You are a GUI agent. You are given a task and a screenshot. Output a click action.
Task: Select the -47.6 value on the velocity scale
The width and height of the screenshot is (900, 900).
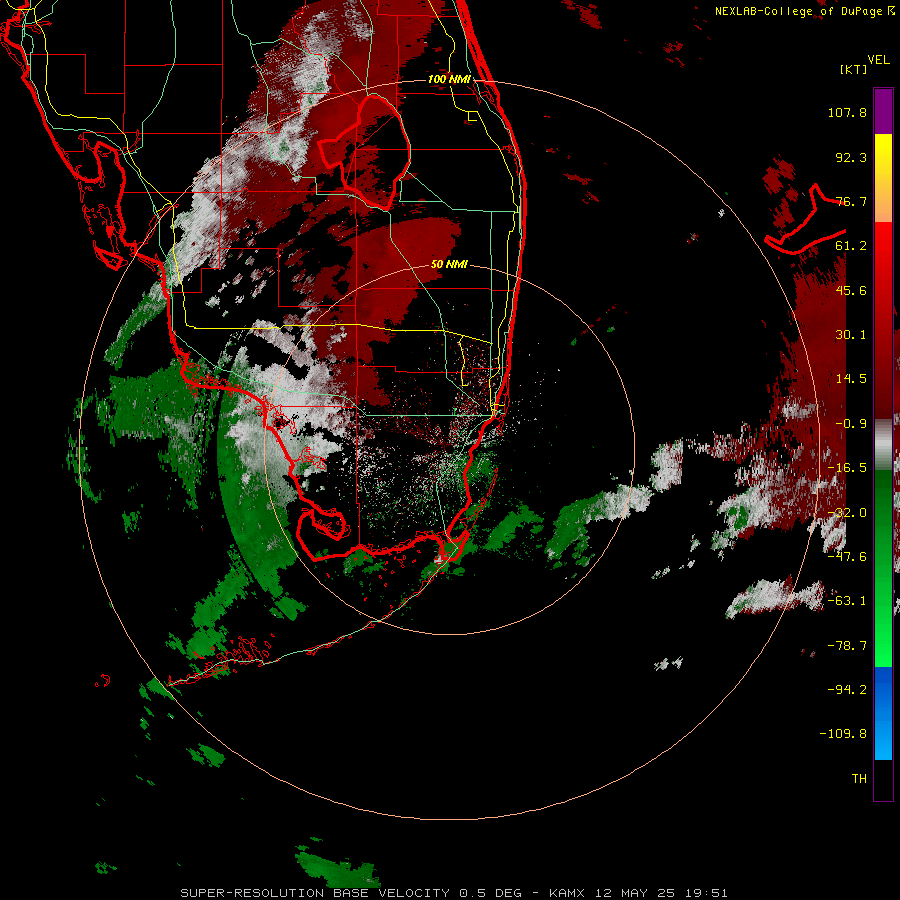(x=847, y=557)
